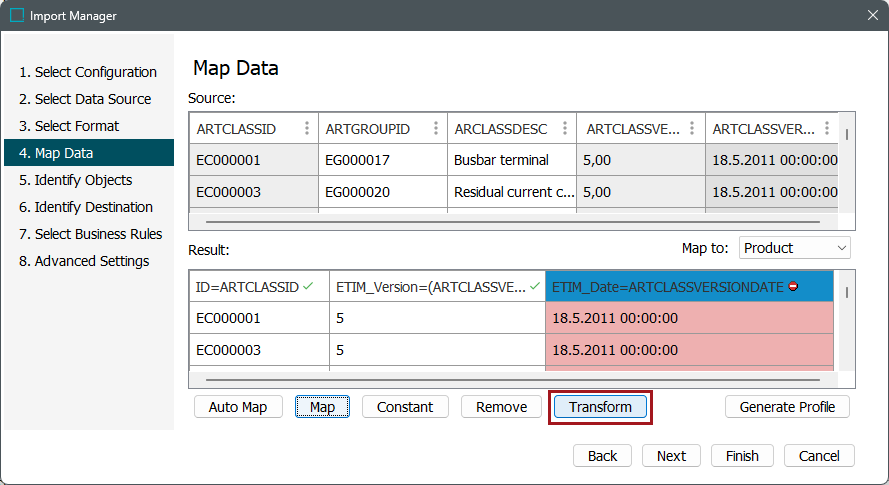Open ARTCLASSVE... column options menu
The width and height of the screenshot is (889, 485).
click(695, 129)
